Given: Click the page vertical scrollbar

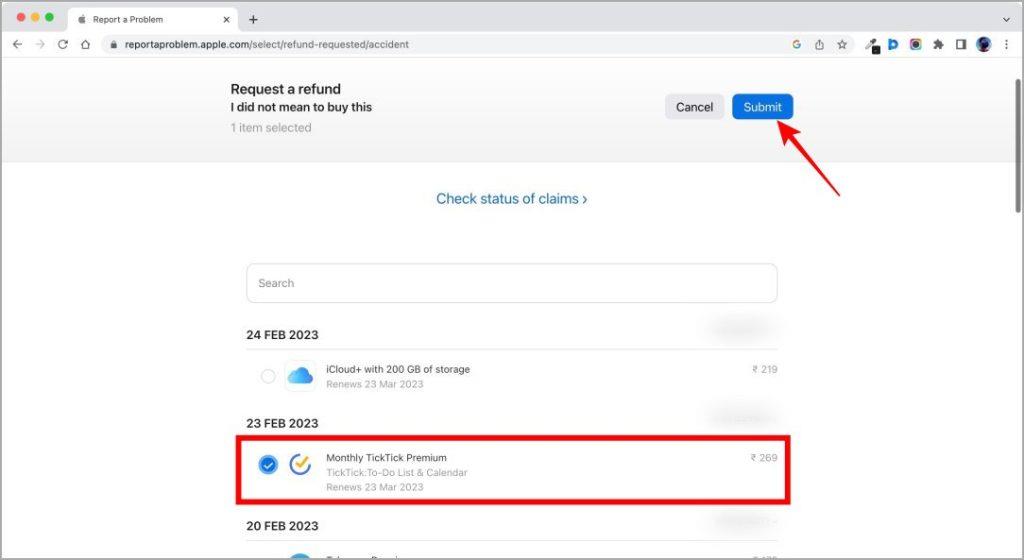Looking at the screenshot, I should tap(1017, 145).
